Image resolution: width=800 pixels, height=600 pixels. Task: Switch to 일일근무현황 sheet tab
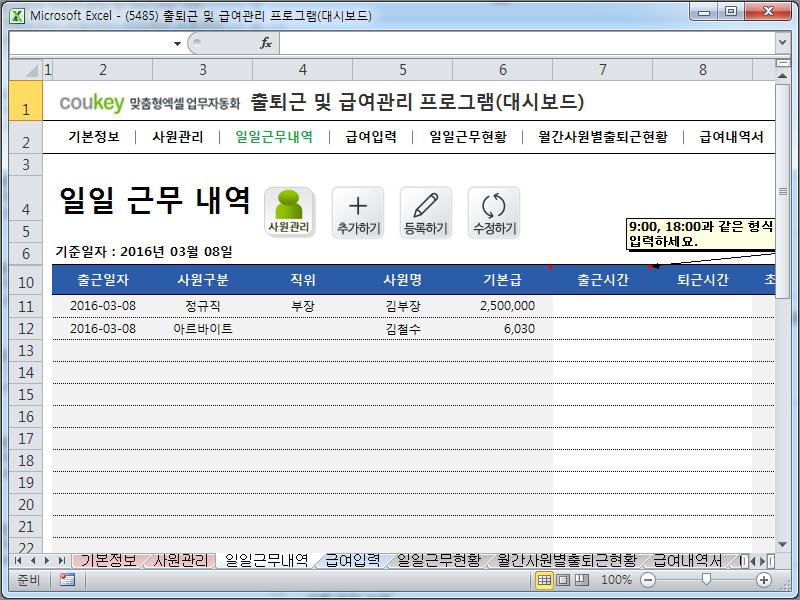[x=439, y=561]
